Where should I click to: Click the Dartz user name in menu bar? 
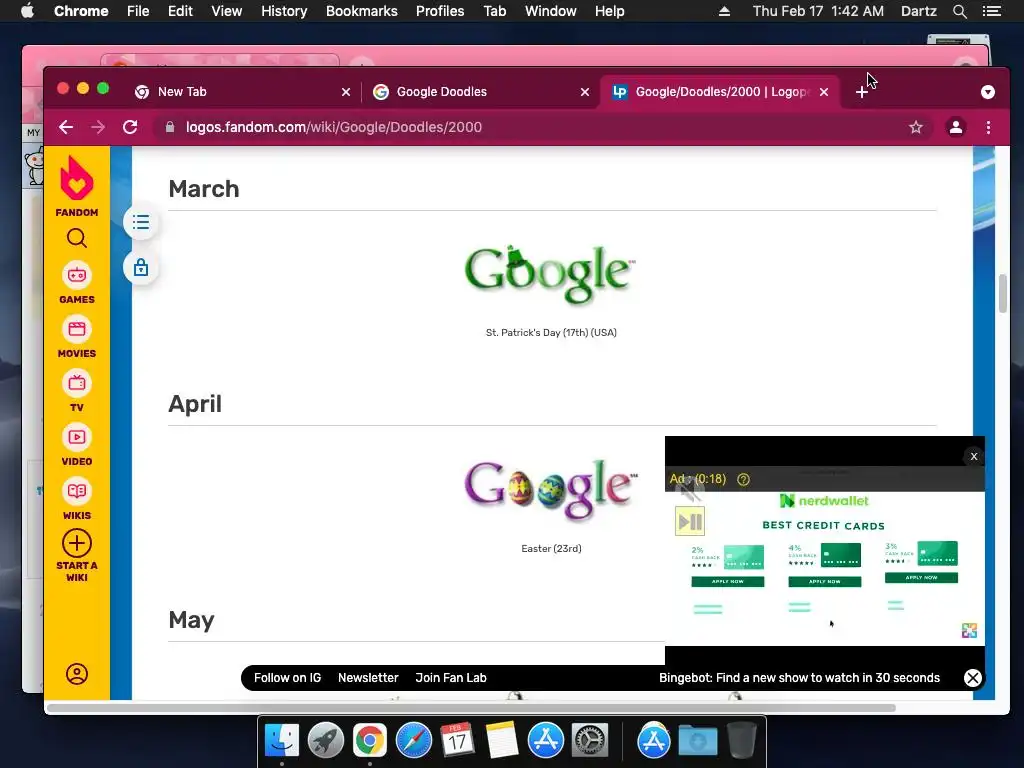tap(918, 11)
